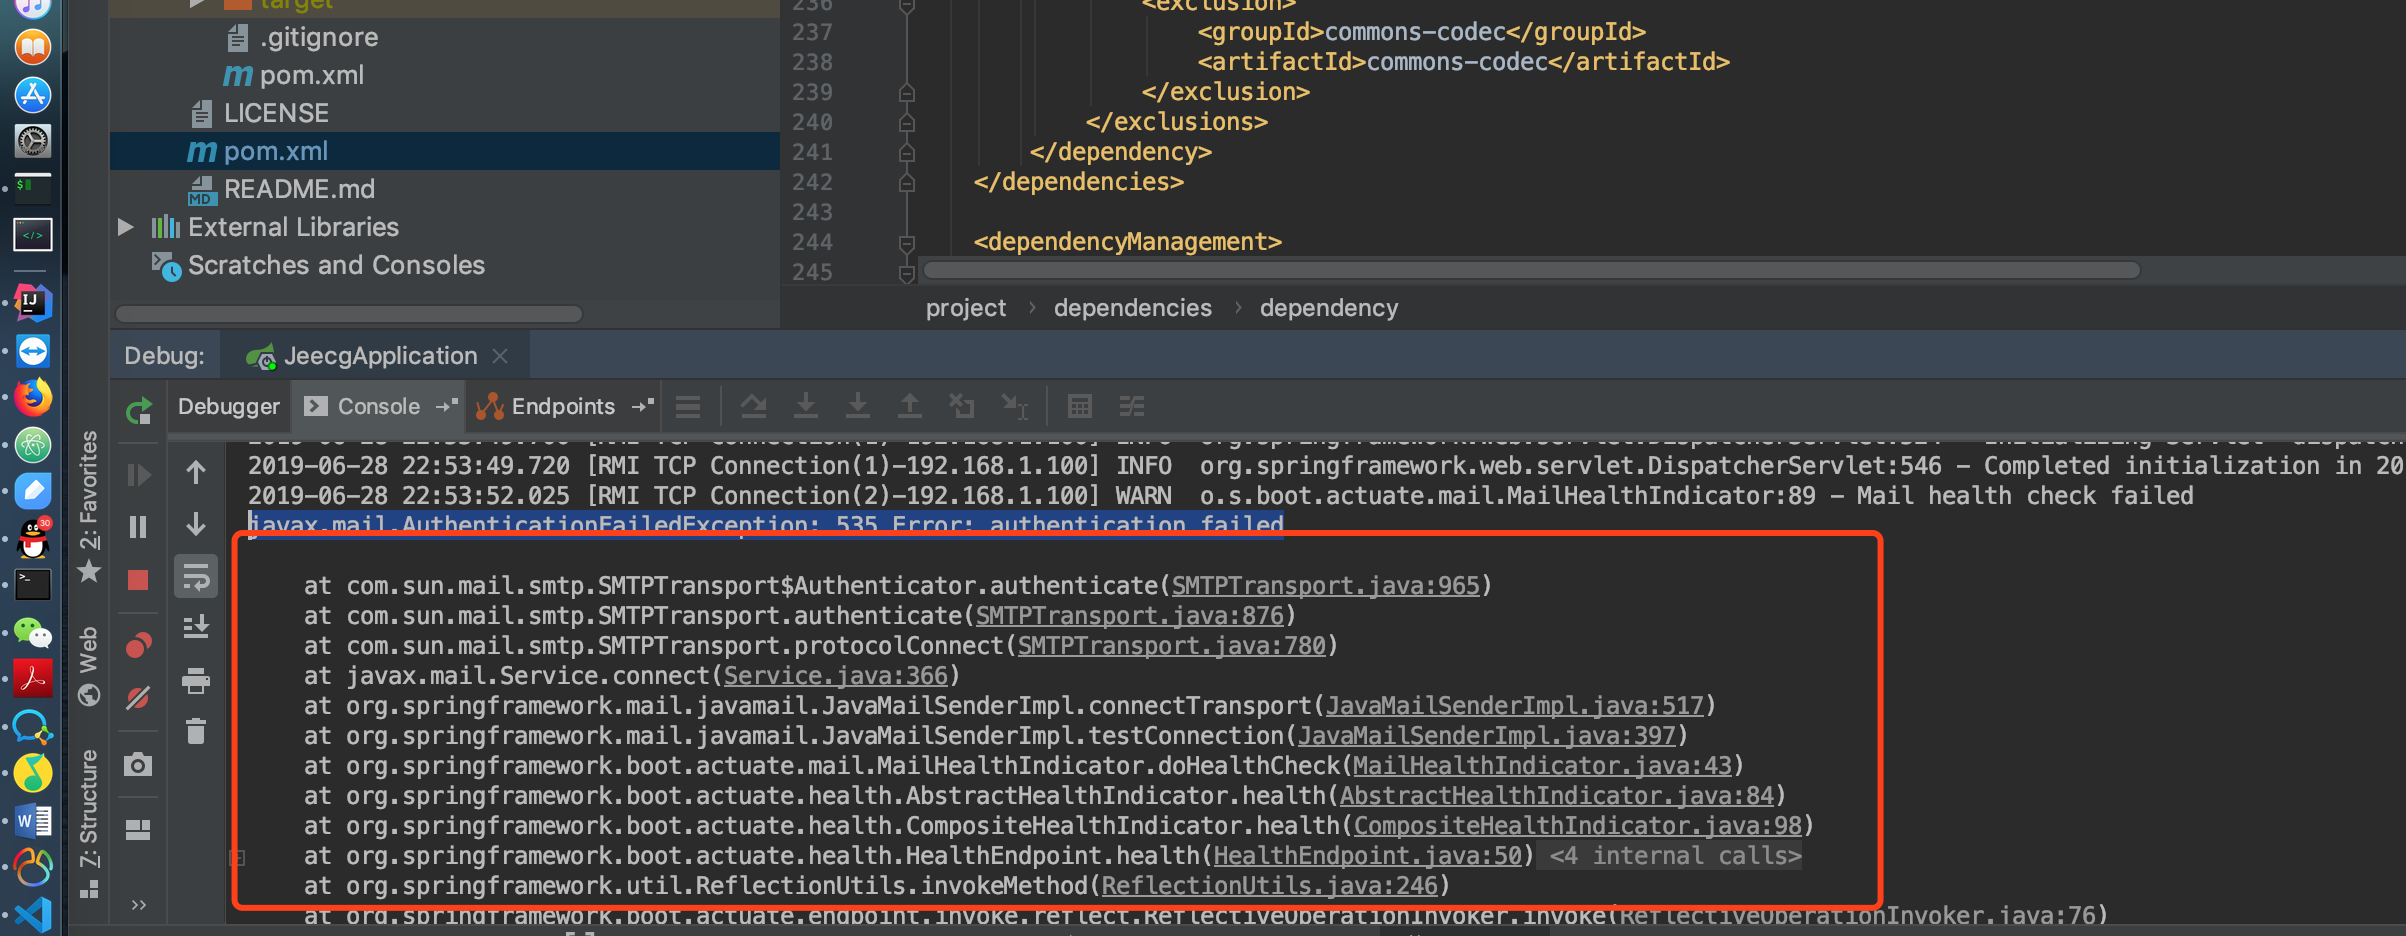Enable scroll to end of console output
This screenshot has width=2406, height=936.
(x=196, y=627)
